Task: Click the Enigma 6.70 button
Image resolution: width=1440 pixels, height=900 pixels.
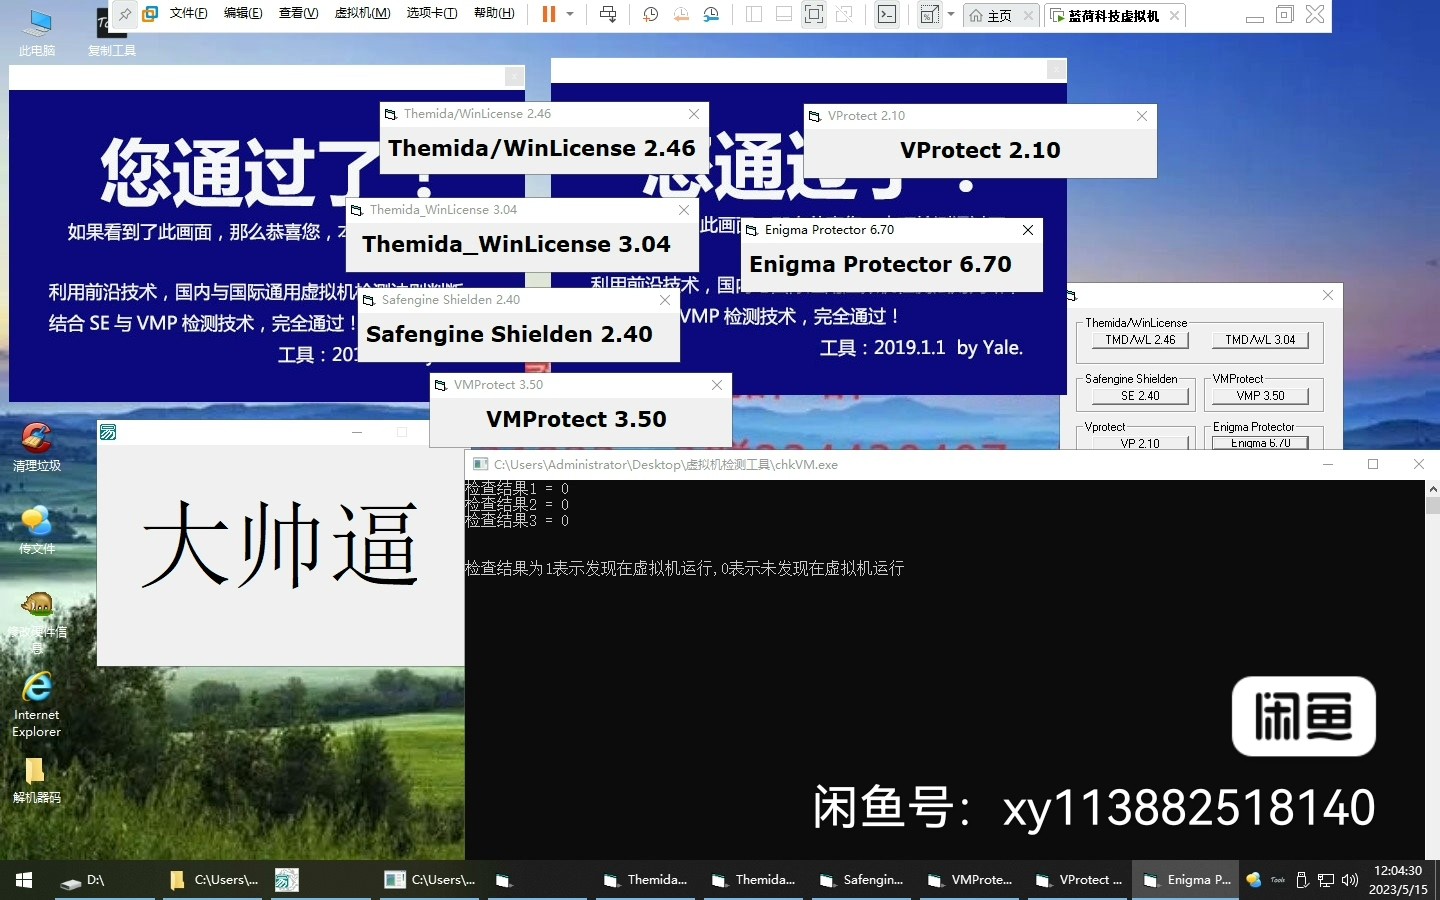Action: click(1260, 443)
